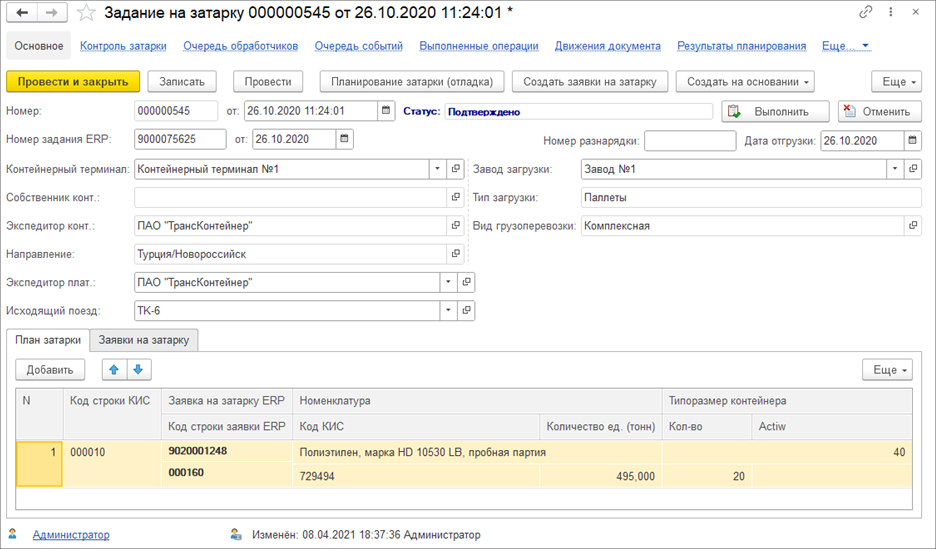Click Добавить to add a row
Screen dimensions: 936x549
(x=50, y=370)
